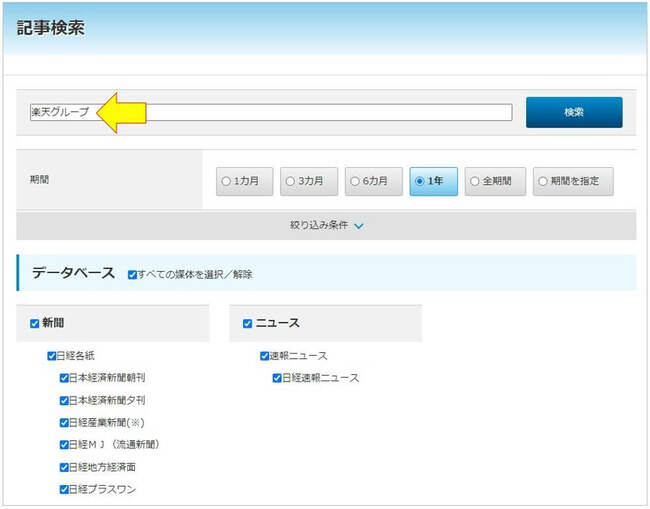Toggle 日本経済新聞朝刊 checkbox
The width and height of the screenshot is (650, 509).
(64, 378)
